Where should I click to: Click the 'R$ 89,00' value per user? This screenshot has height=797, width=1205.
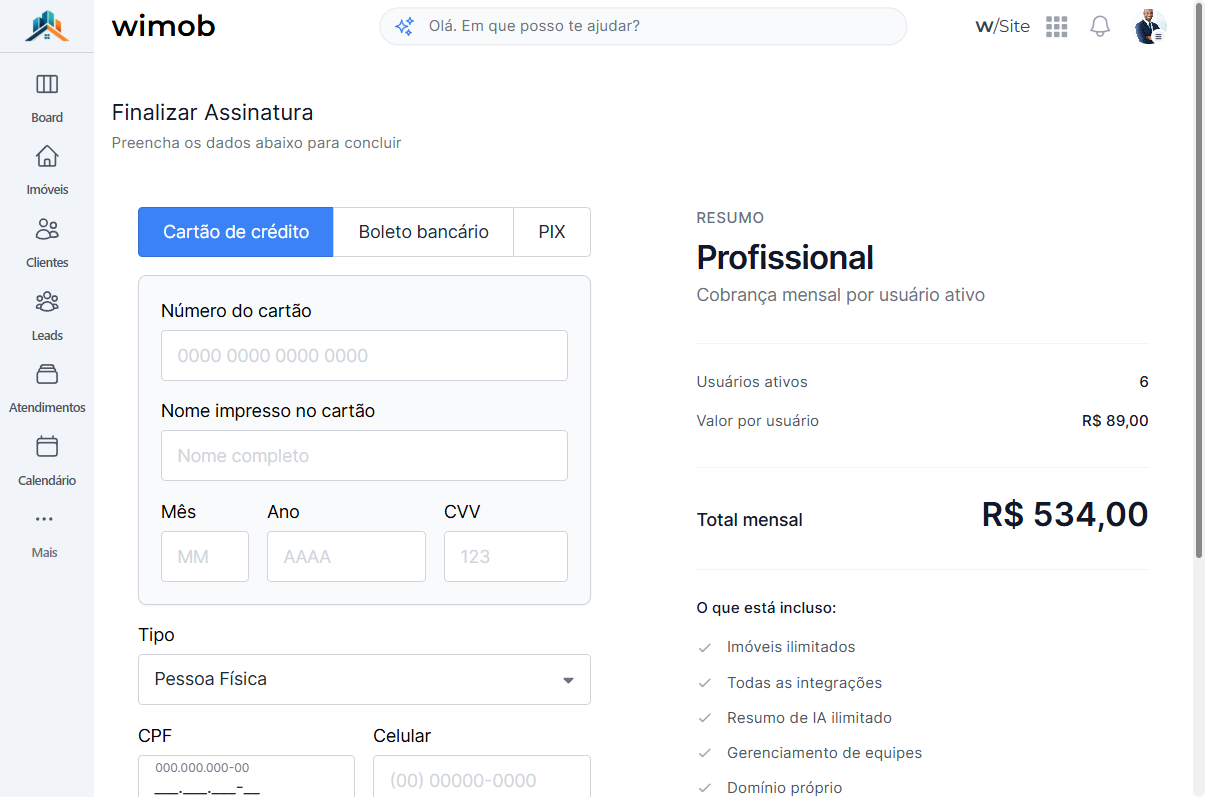point(1115,421)
